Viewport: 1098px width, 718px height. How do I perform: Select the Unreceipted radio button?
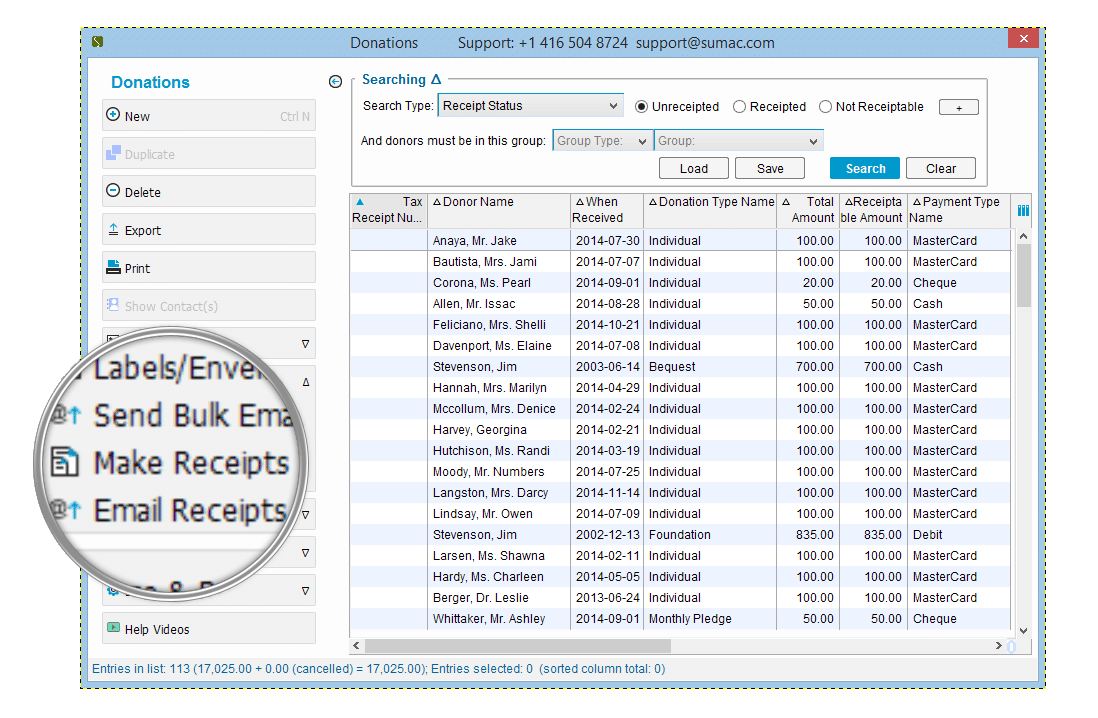(x=641, y=106)
